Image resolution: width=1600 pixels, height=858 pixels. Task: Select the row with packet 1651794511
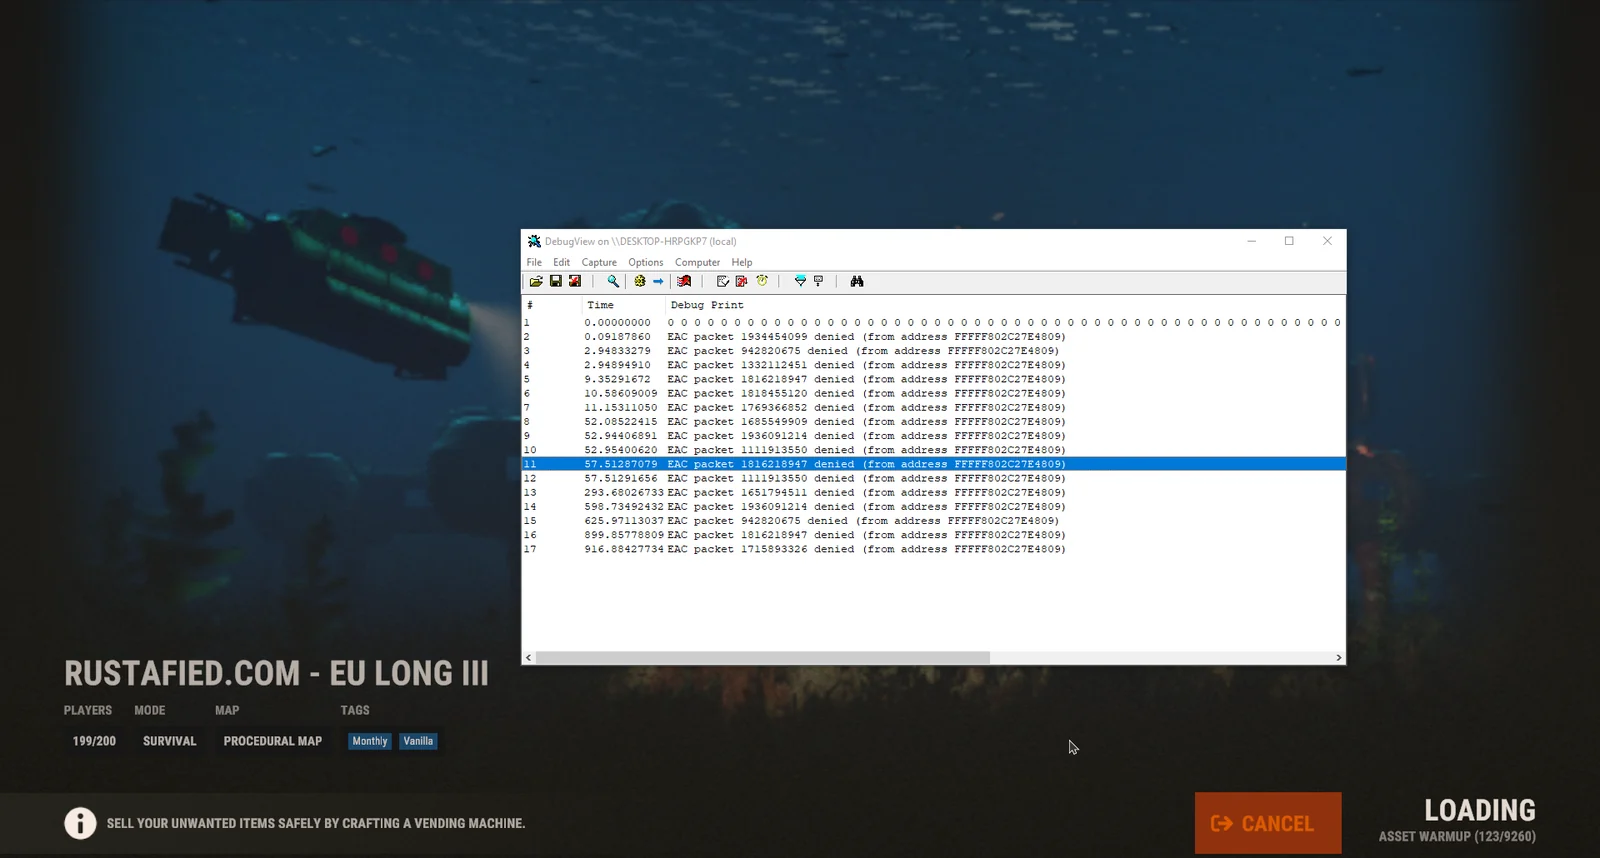(934, 493)
